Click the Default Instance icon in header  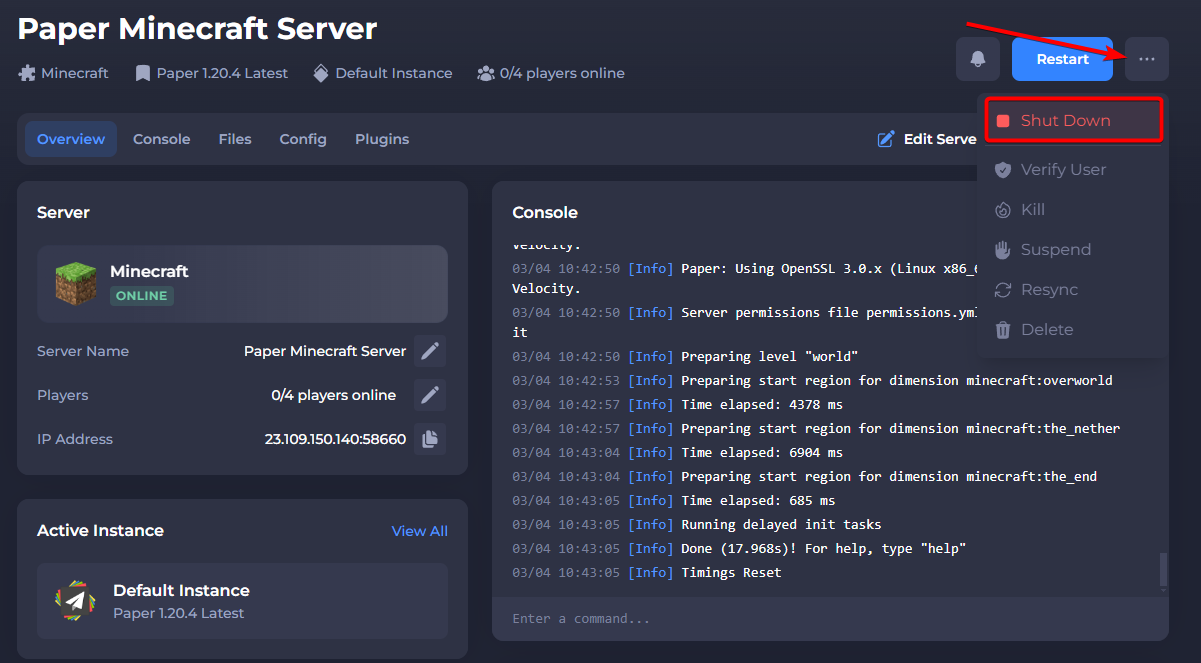coord(321,73)
